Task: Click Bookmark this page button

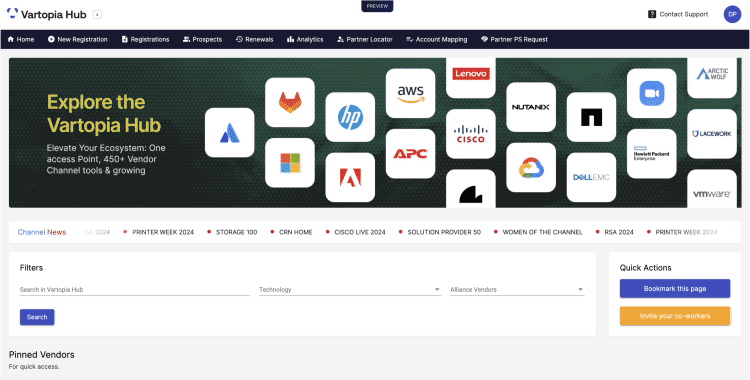Action: pyautogui.click(x=675, y=289)
